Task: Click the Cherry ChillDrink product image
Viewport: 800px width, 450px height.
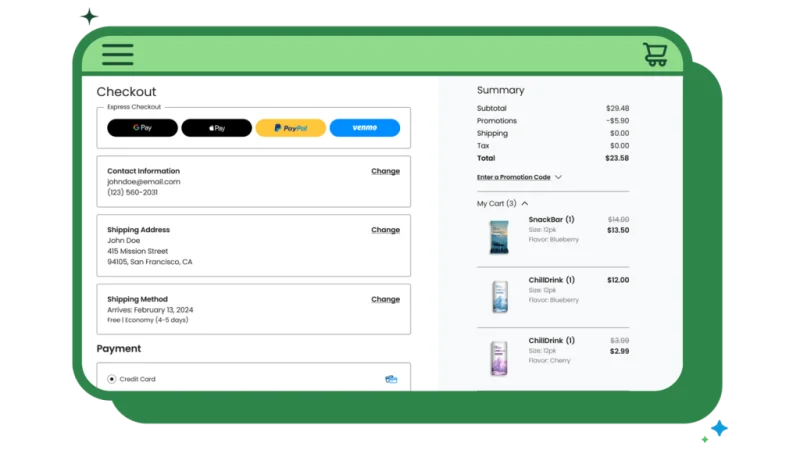Action: [x=498, y=358]
